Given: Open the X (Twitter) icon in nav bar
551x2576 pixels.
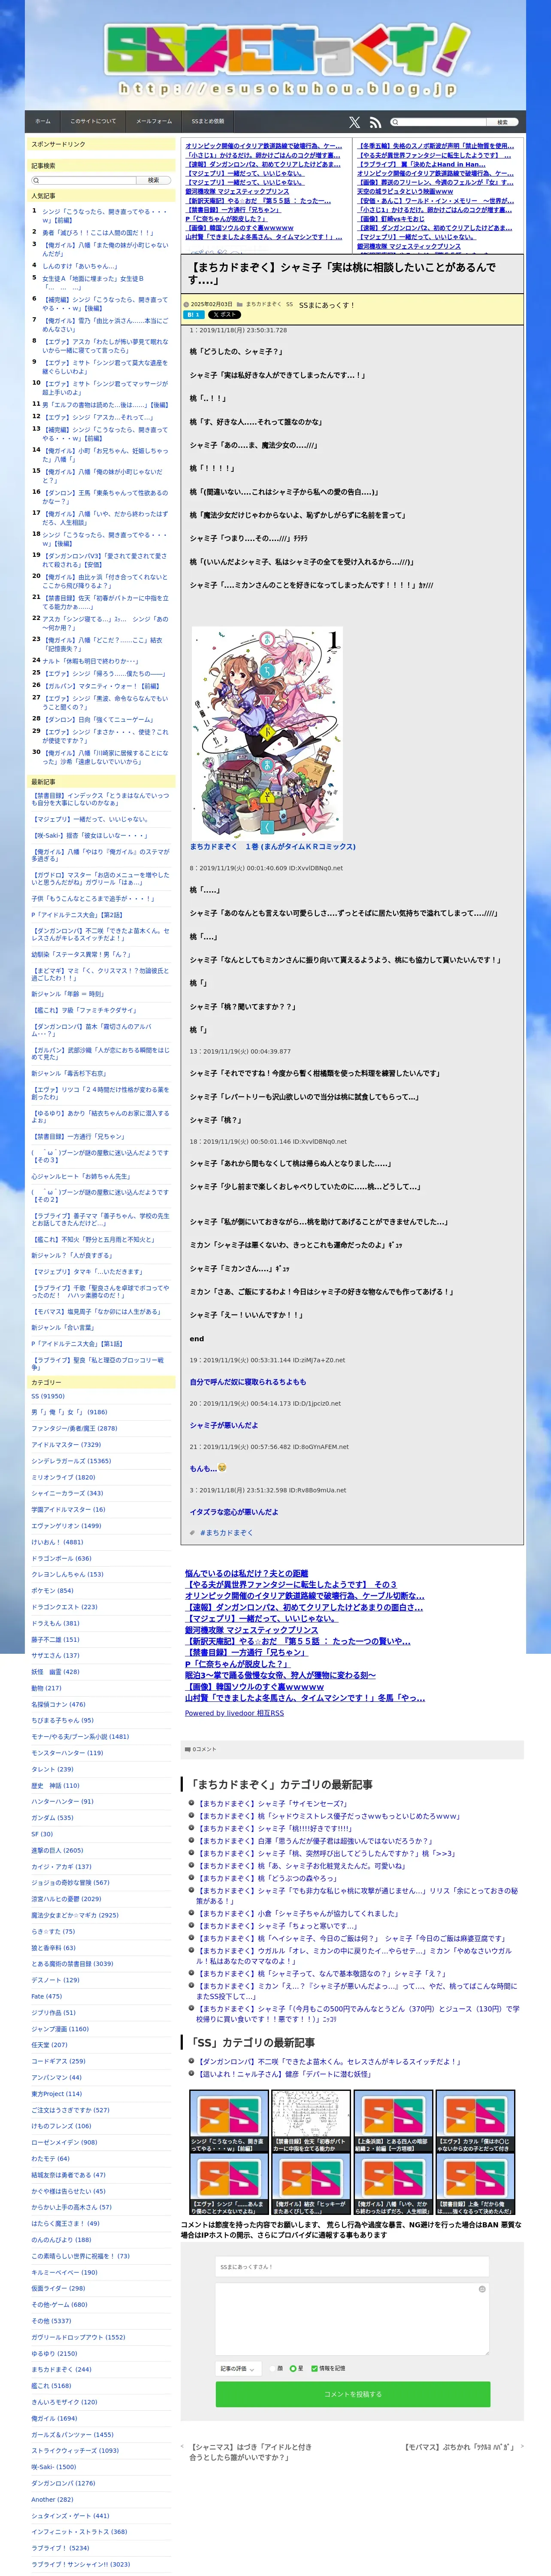Looking at the screenshot, I should pos(354,122).
